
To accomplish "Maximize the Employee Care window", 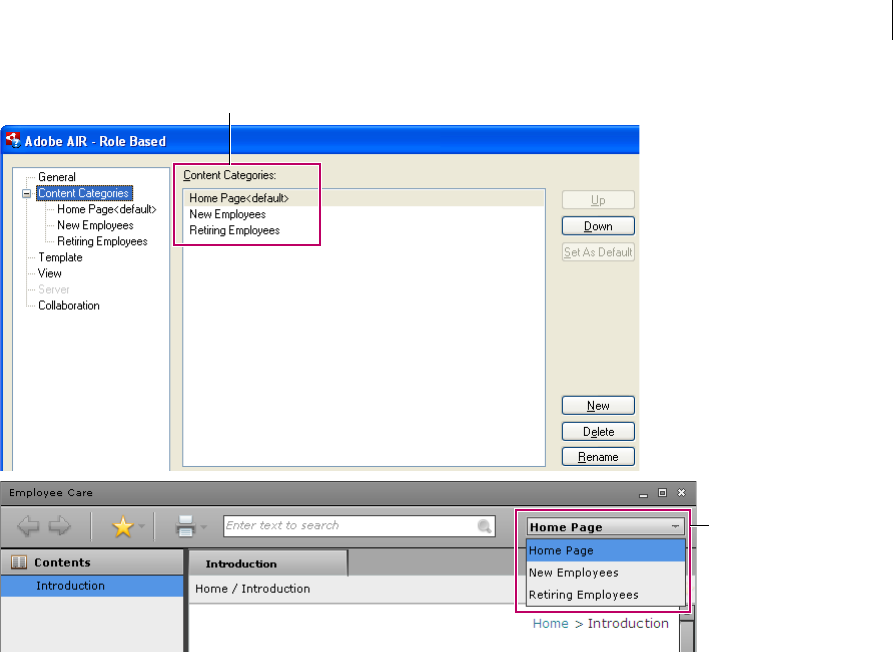I will 662,493.
